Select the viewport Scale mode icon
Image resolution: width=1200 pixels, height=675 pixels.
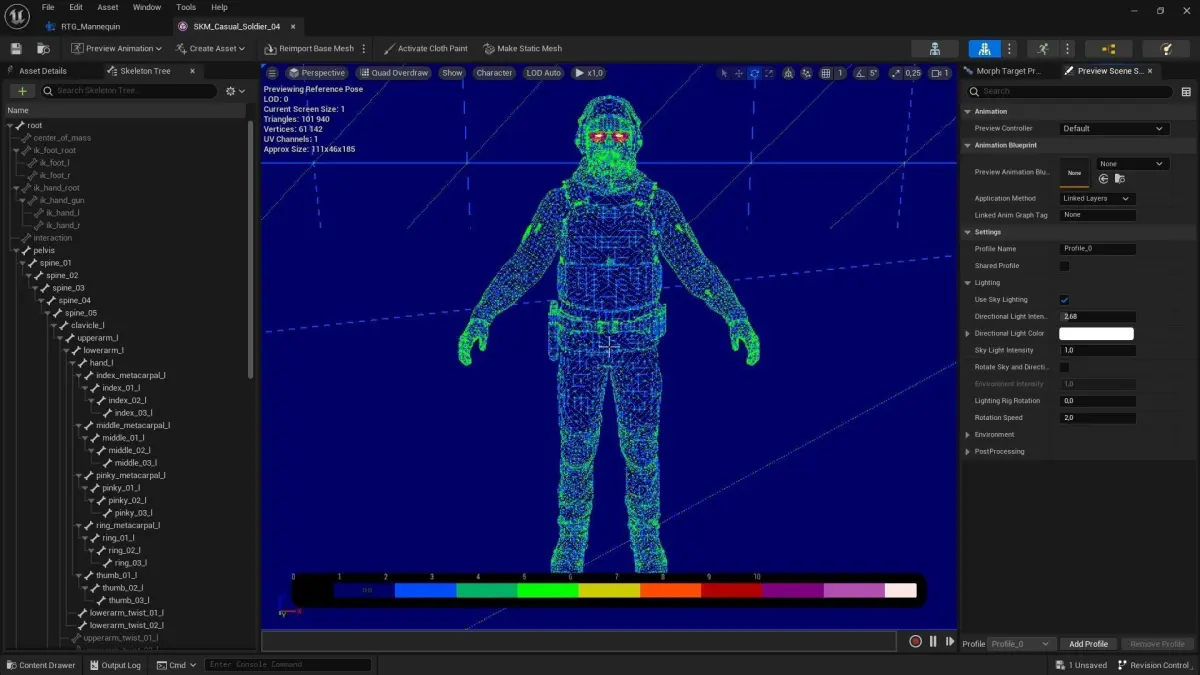[x=770, y=73]
